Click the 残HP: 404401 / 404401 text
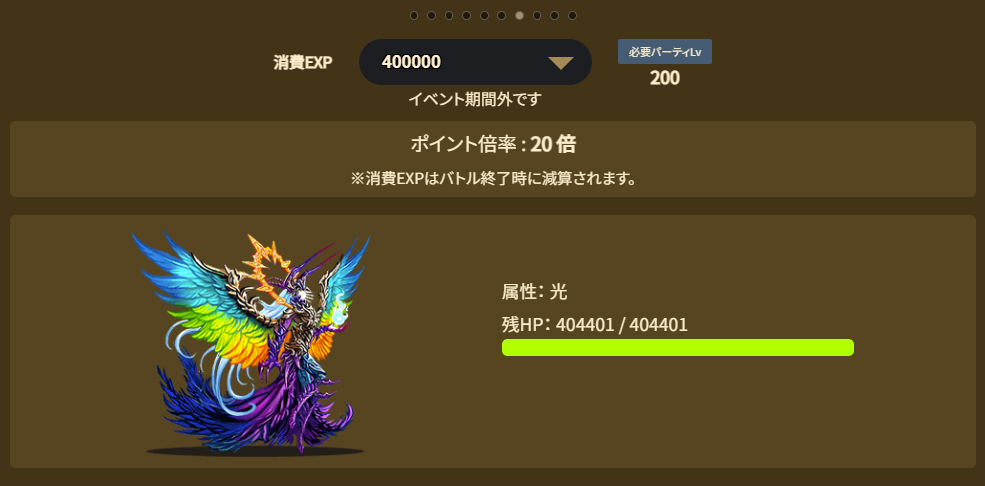985x486 pixels. click(595, 325)
